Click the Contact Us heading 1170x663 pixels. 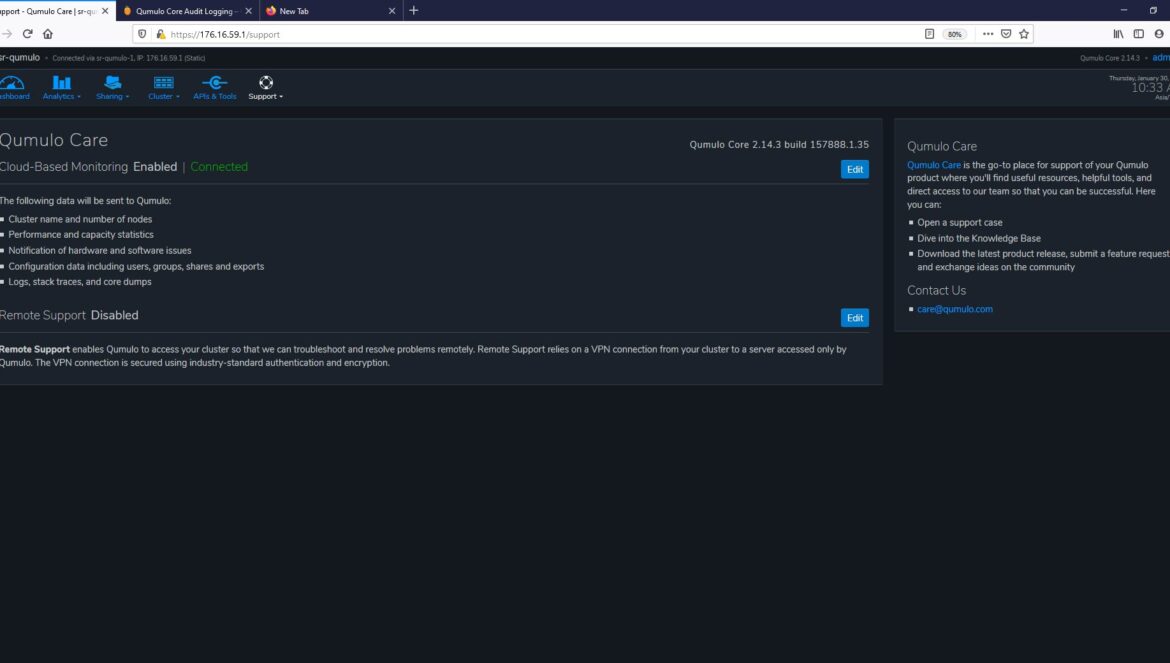coord(936,290)
